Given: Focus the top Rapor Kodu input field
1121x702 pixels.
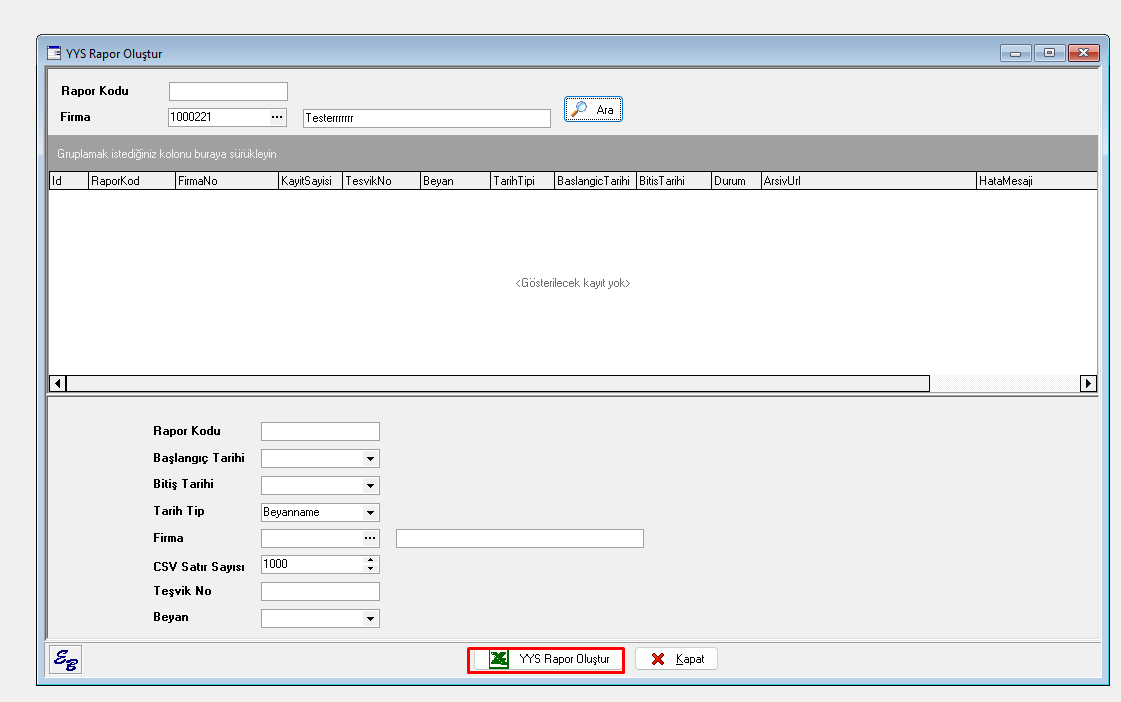Looking at the screenshot, I should click(x=228, y=92).
